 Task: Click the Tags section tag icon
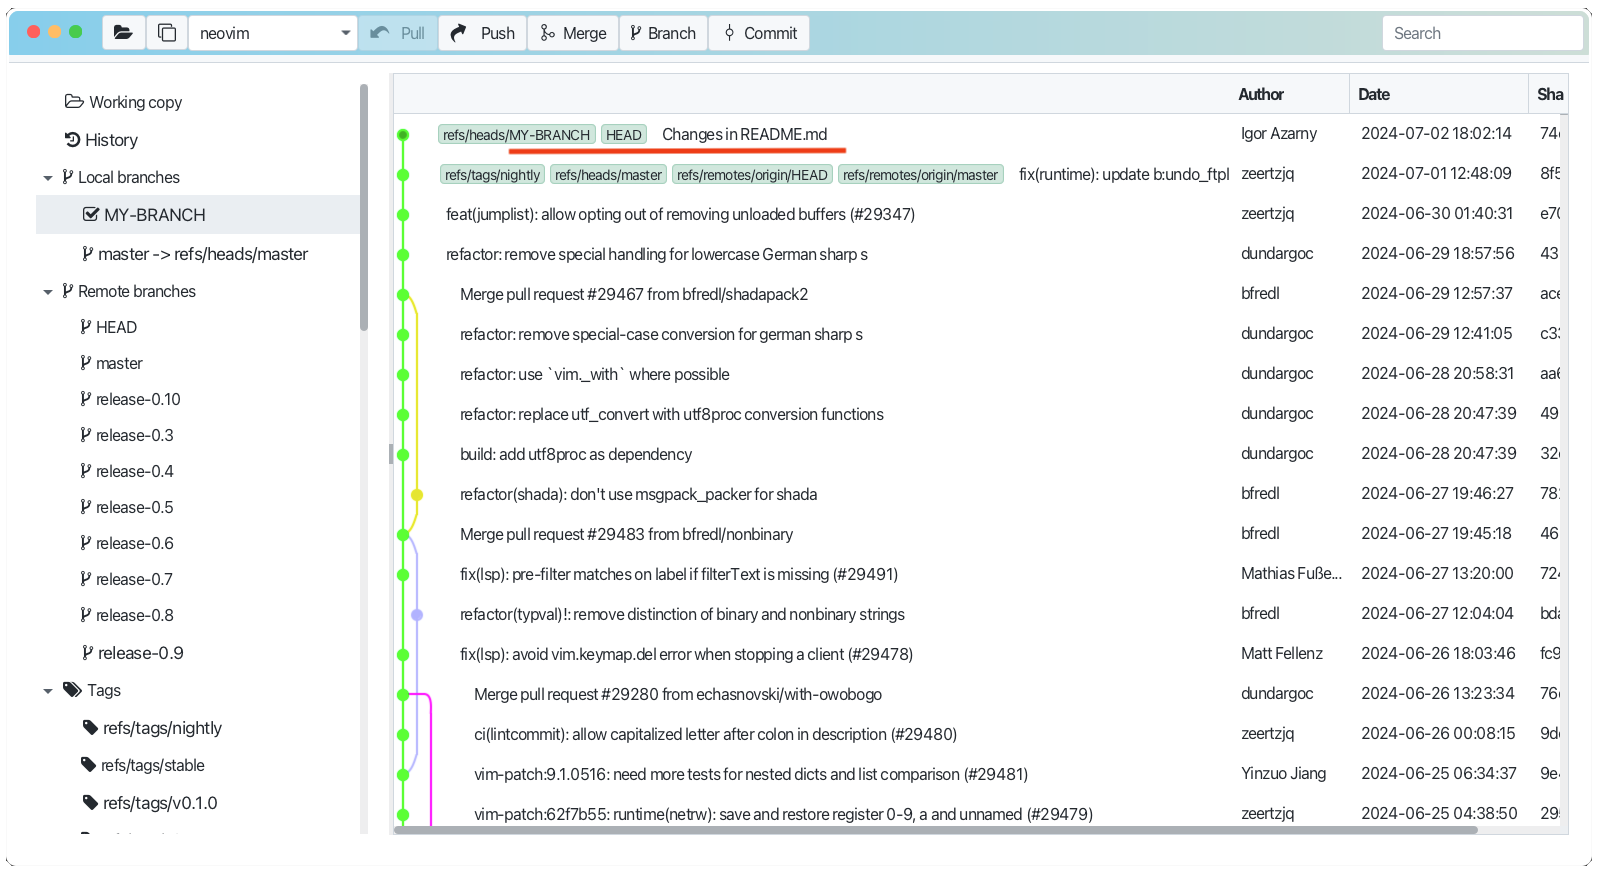tap(72, 690)
